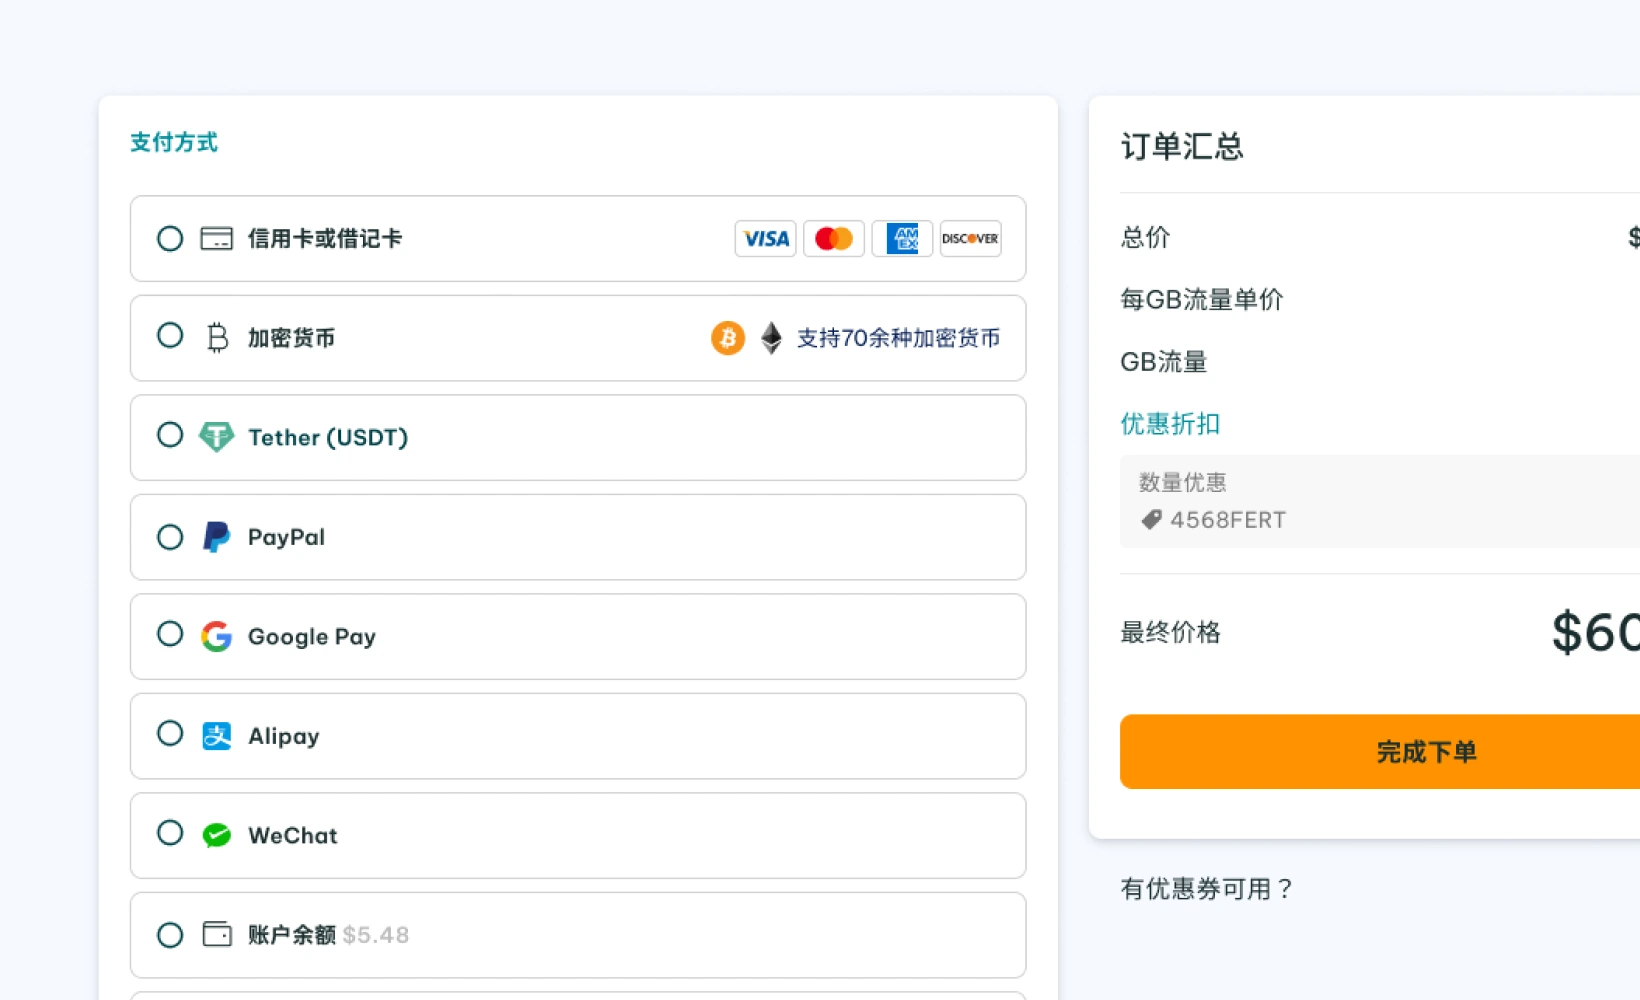Click the 支持70余种加密货币 text
This screenshot has height=1000, width=1640.
click(898, 338)
